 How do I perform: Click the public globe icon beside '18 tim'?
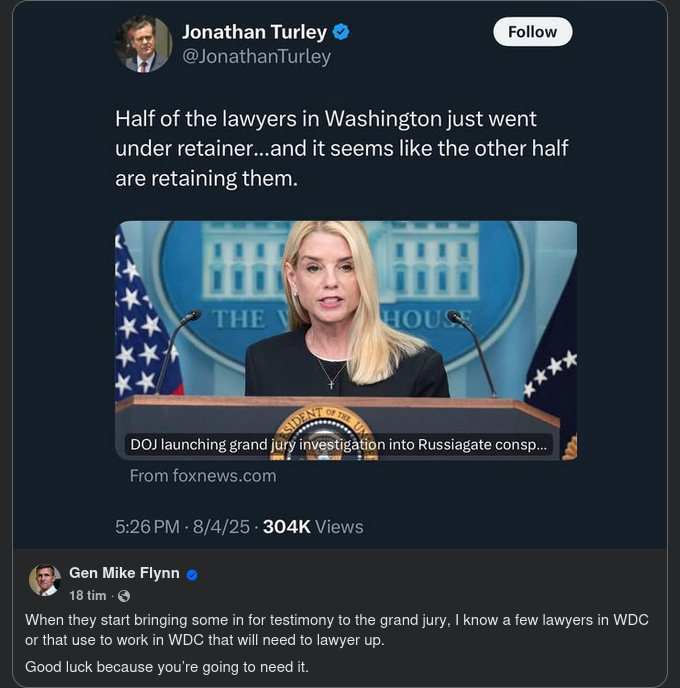[123, 595]
